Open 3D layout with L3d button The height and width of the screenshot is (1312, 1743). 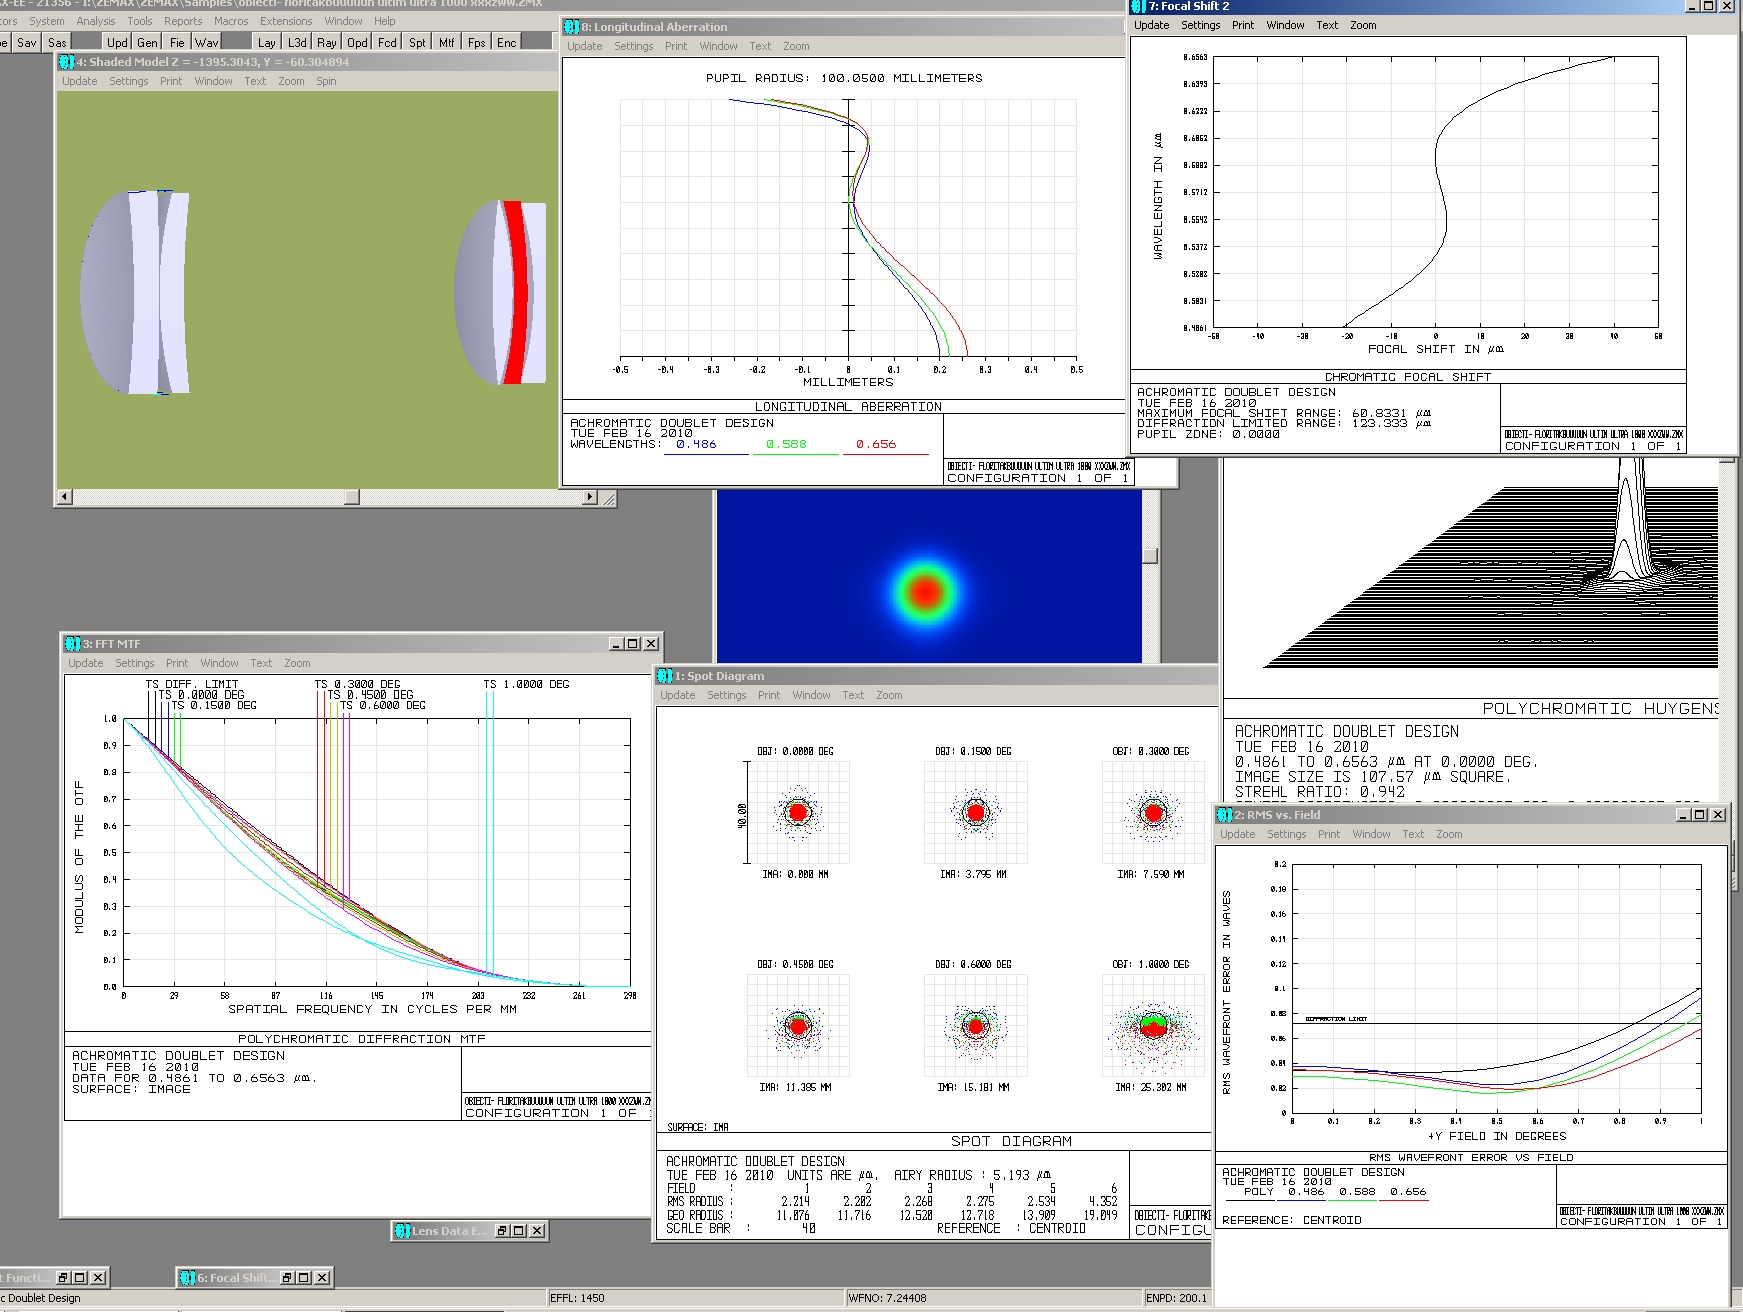coord(297,42)
